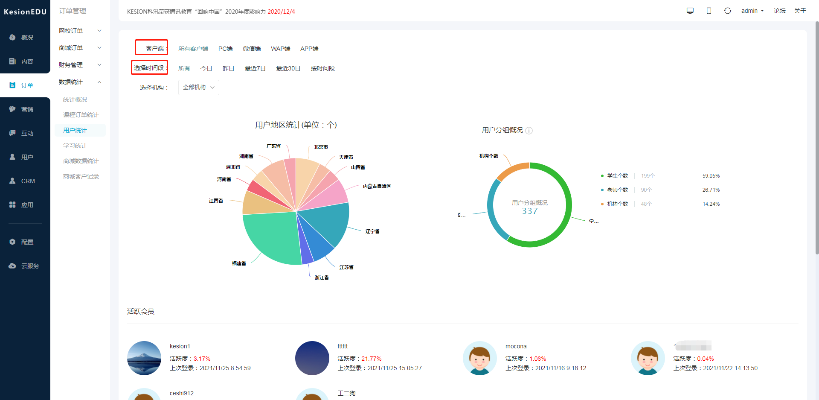The height and width of the screenshot is (400, 819).
Task: Go to the 用户 sidebar section
Action: pyautogui.click(x=25, y=157)
